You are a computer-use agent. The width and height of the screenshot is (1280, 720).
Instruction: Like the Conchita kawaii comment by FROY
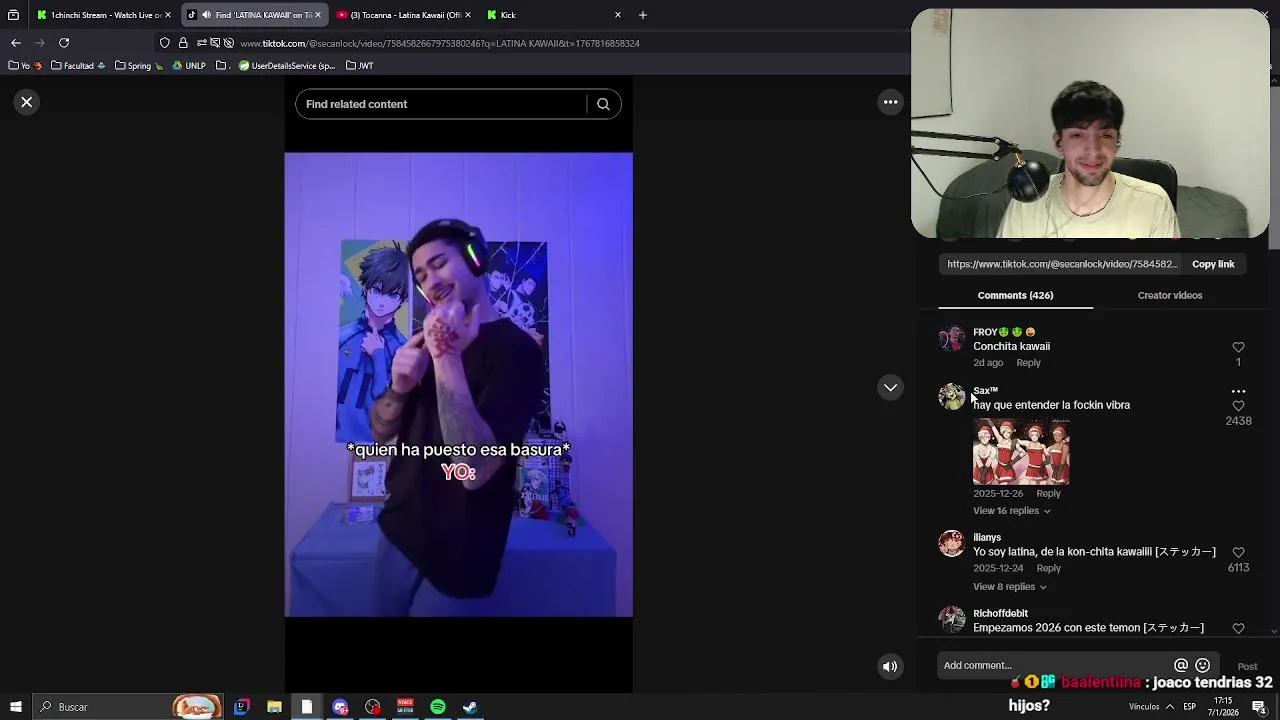pyautogui.click(x=1238, y=347)
